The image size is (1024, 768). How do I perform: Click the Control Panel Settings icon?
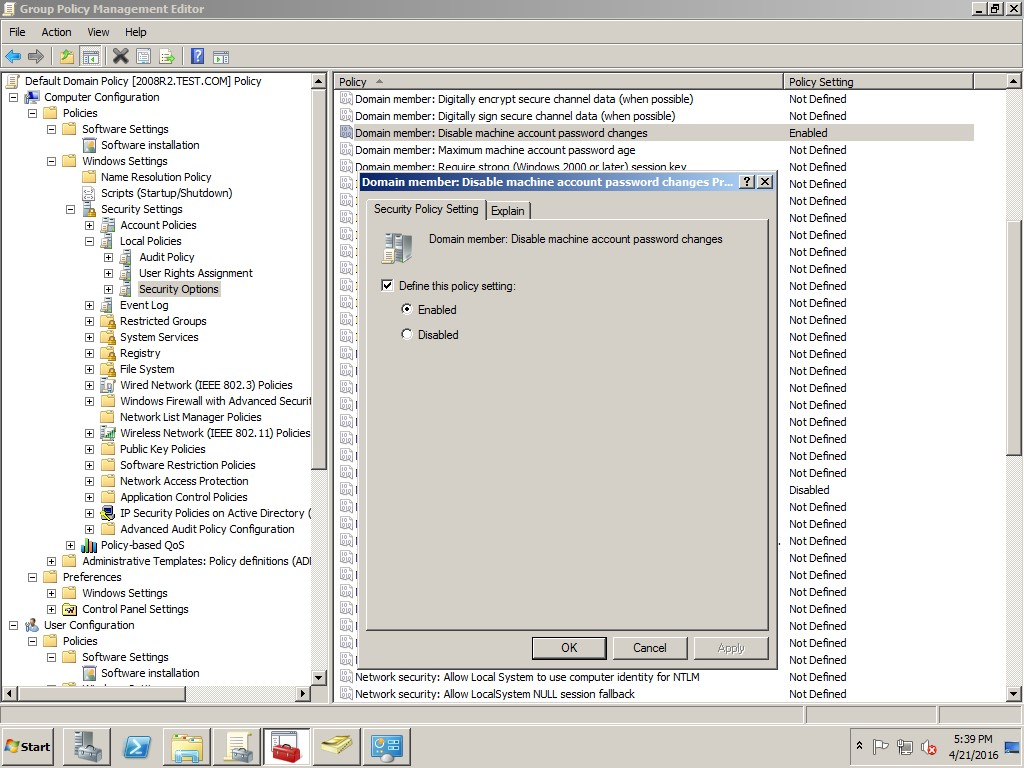click(x=70, y=609)
